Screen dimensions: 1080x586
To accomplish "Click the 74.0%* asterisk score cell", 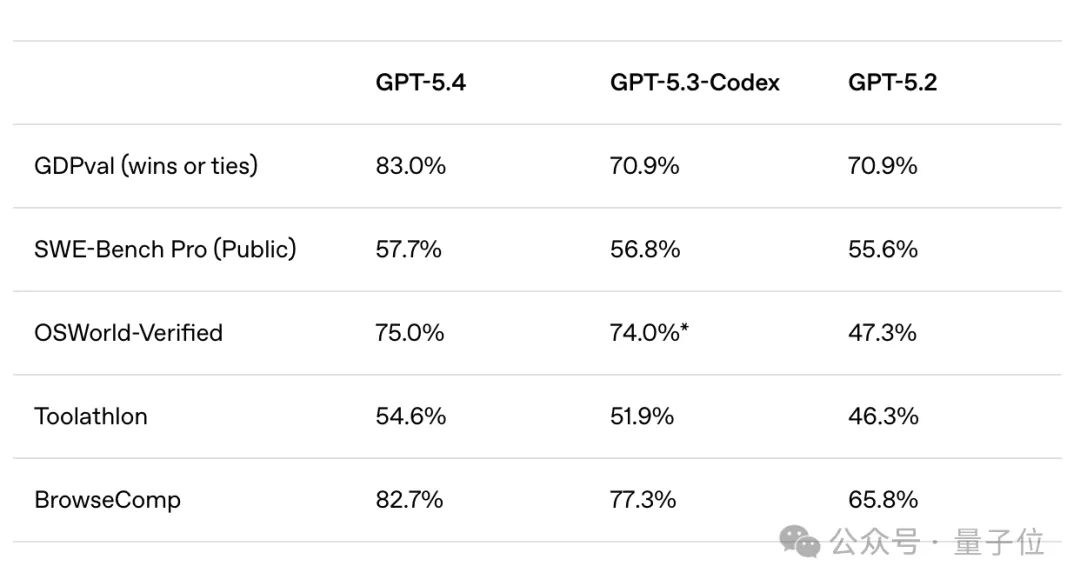I will click(x=649, y=332).
